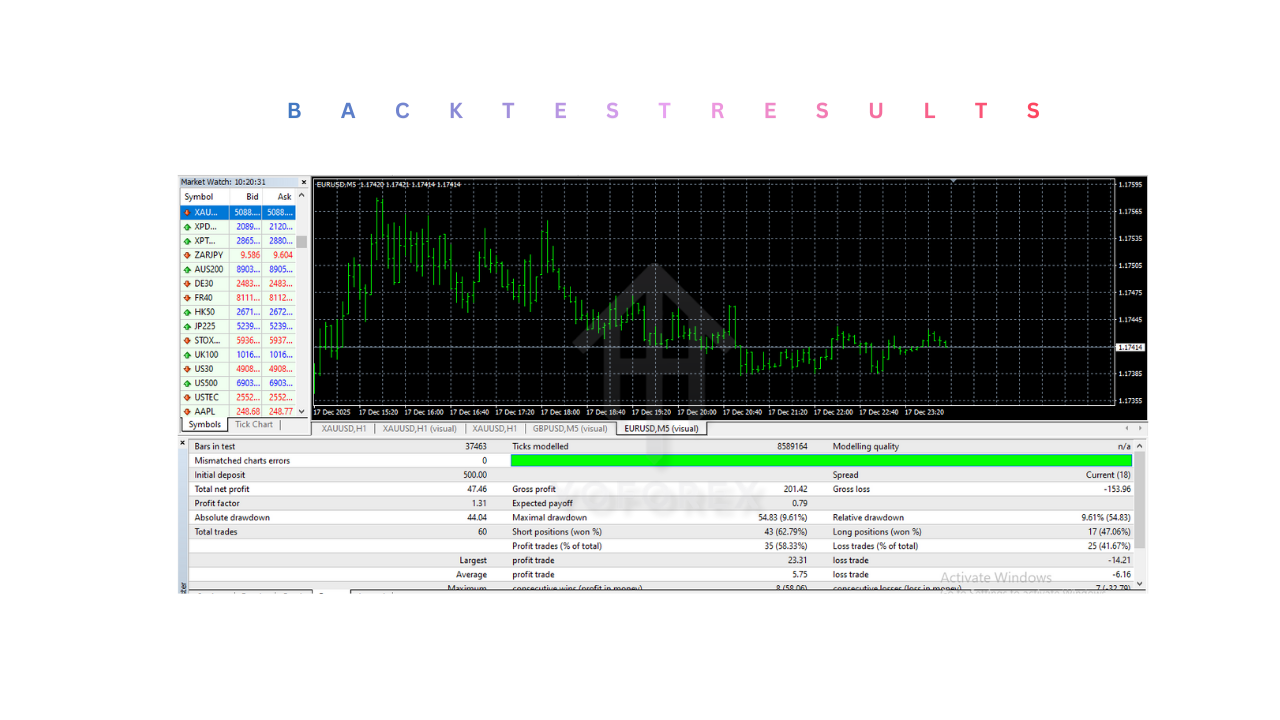1280x720 pixels.
Task: Click the green up arrow beside XPD
Action: coord(188,226)
